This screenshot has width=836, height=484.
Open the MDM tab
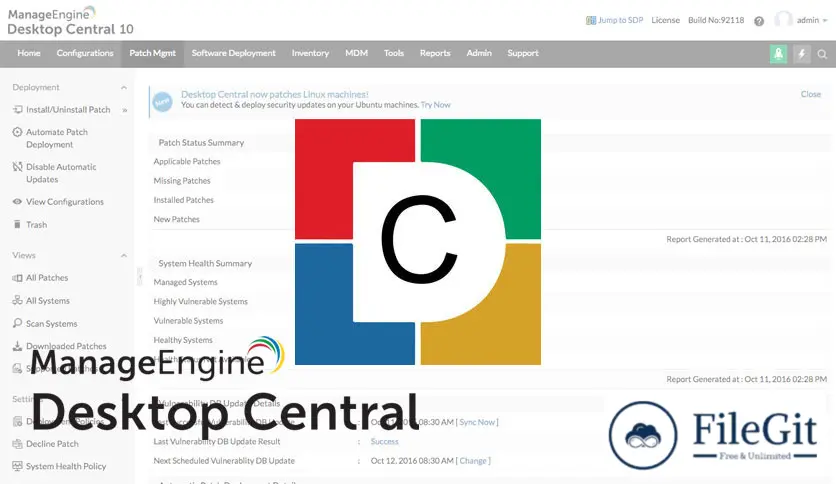coord(356,53)
